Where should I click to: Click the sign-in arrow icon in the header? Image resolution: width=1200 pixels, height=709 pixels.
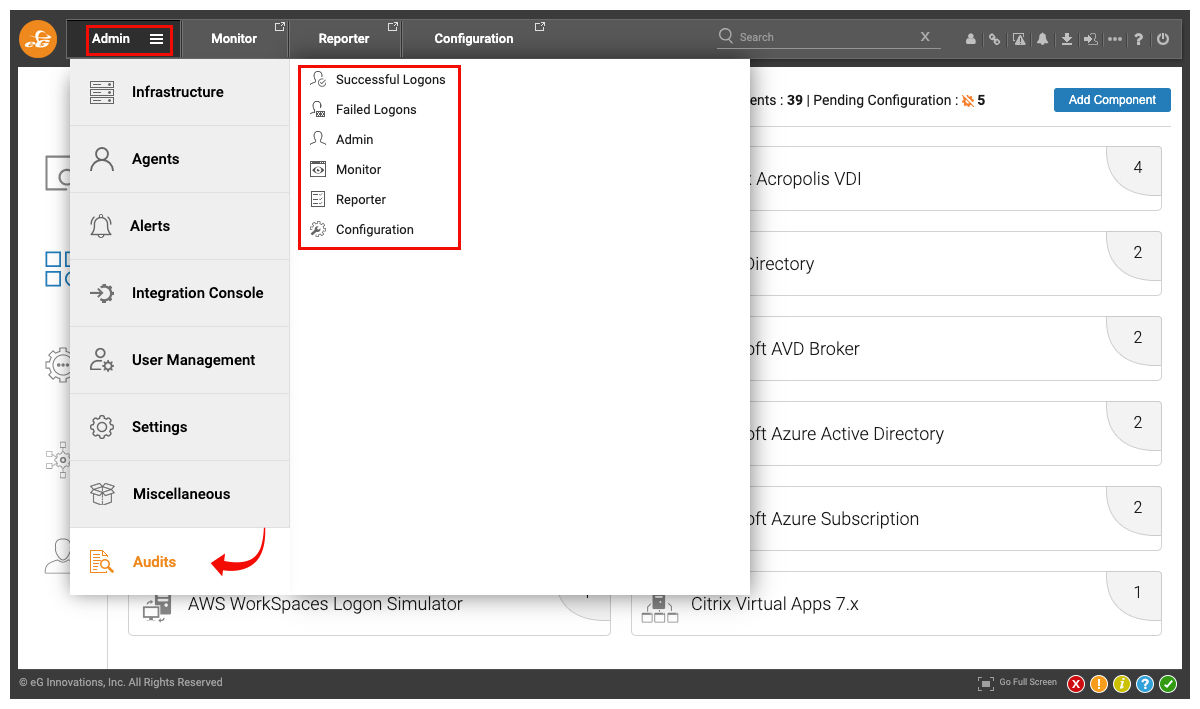[x=1091, y=39]
